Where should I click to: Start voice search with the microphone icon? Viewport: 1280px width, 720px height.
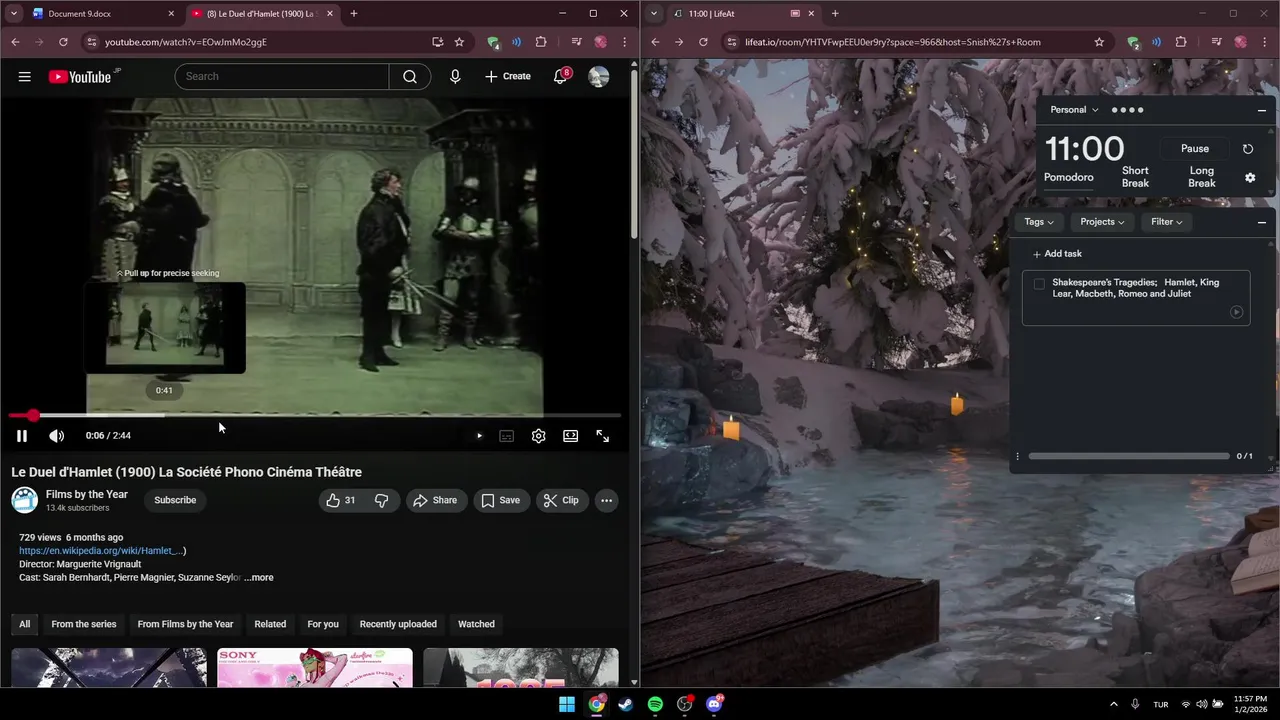[x=455, y=76]
